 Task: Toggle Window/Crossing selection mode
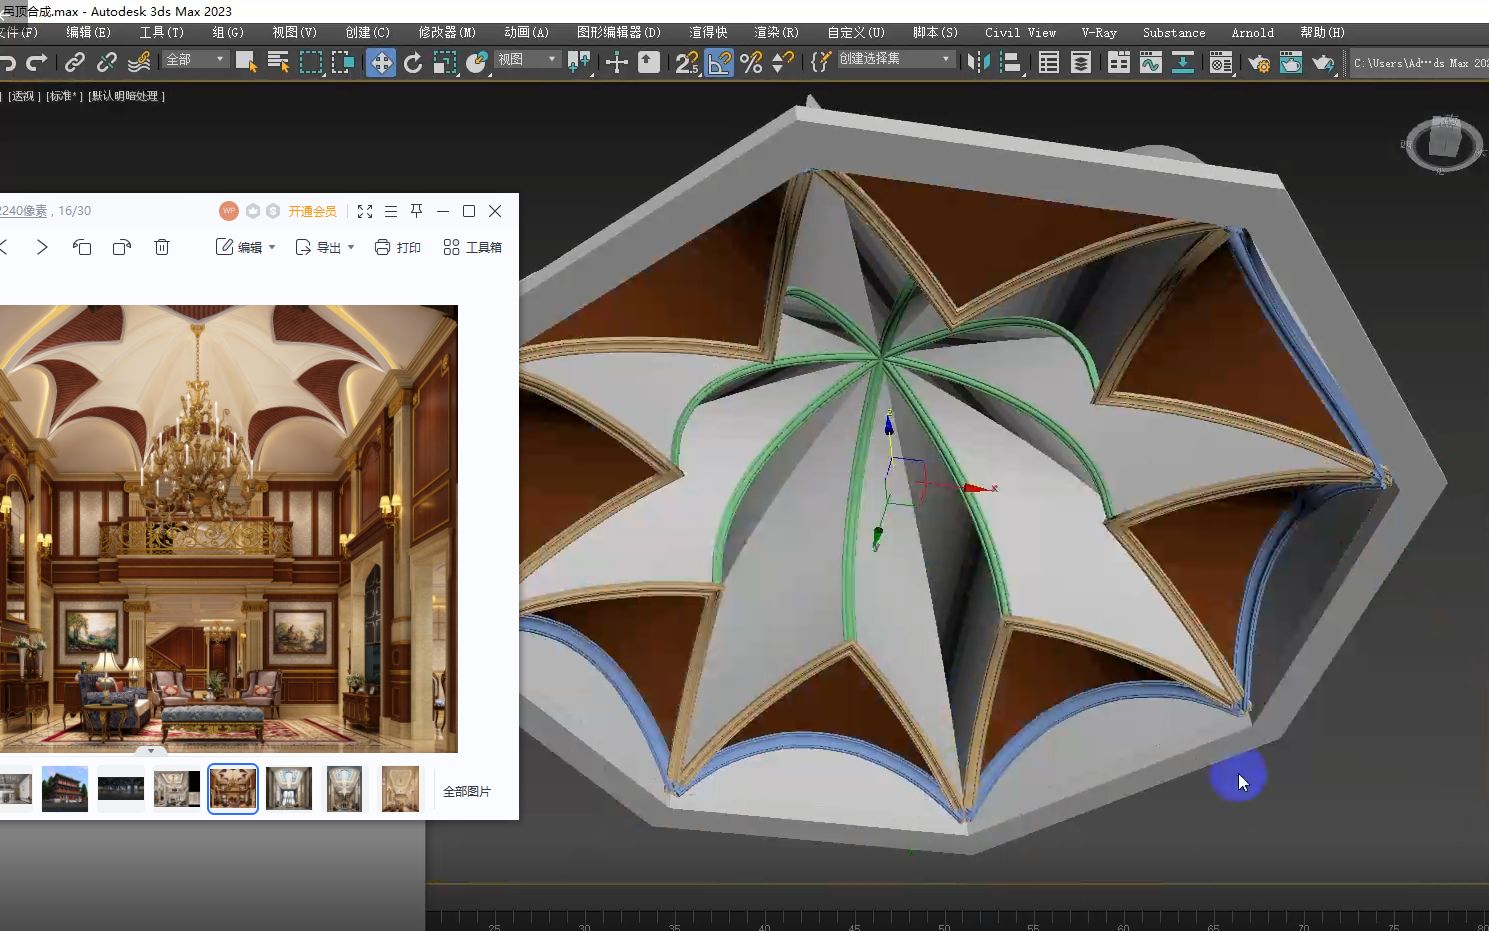click(x=343, y=62)
